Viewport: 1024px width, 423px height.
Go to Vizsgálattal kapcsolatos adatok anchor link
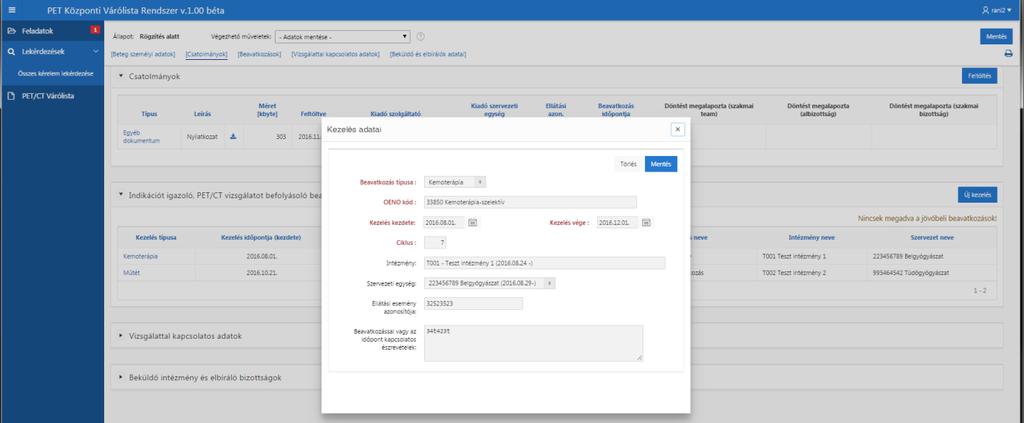point(335,54)
